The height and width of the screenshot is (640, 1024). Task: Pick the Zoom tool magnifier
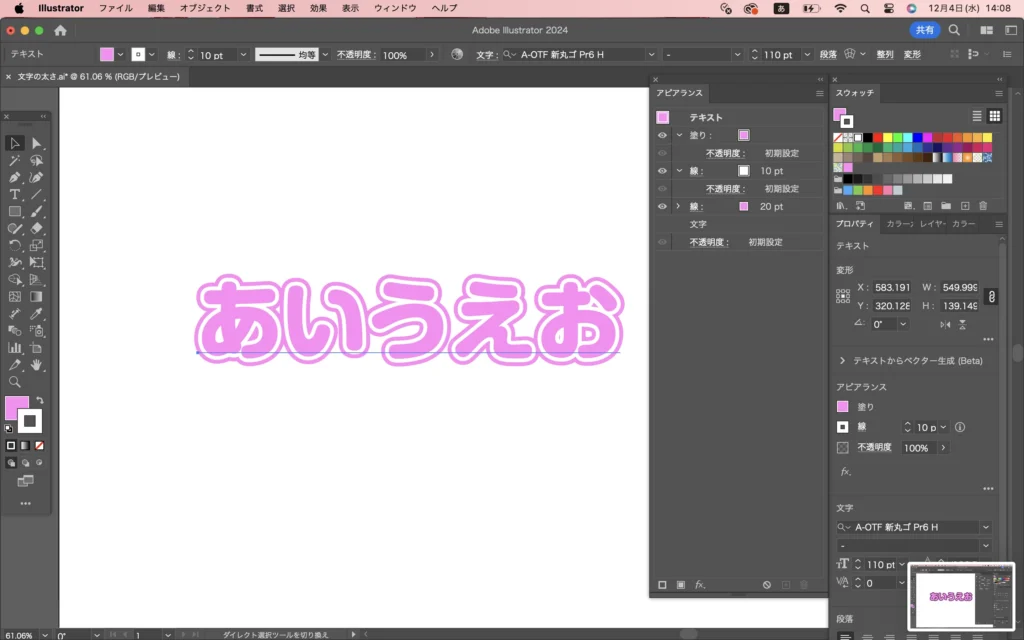click(15, 381)
